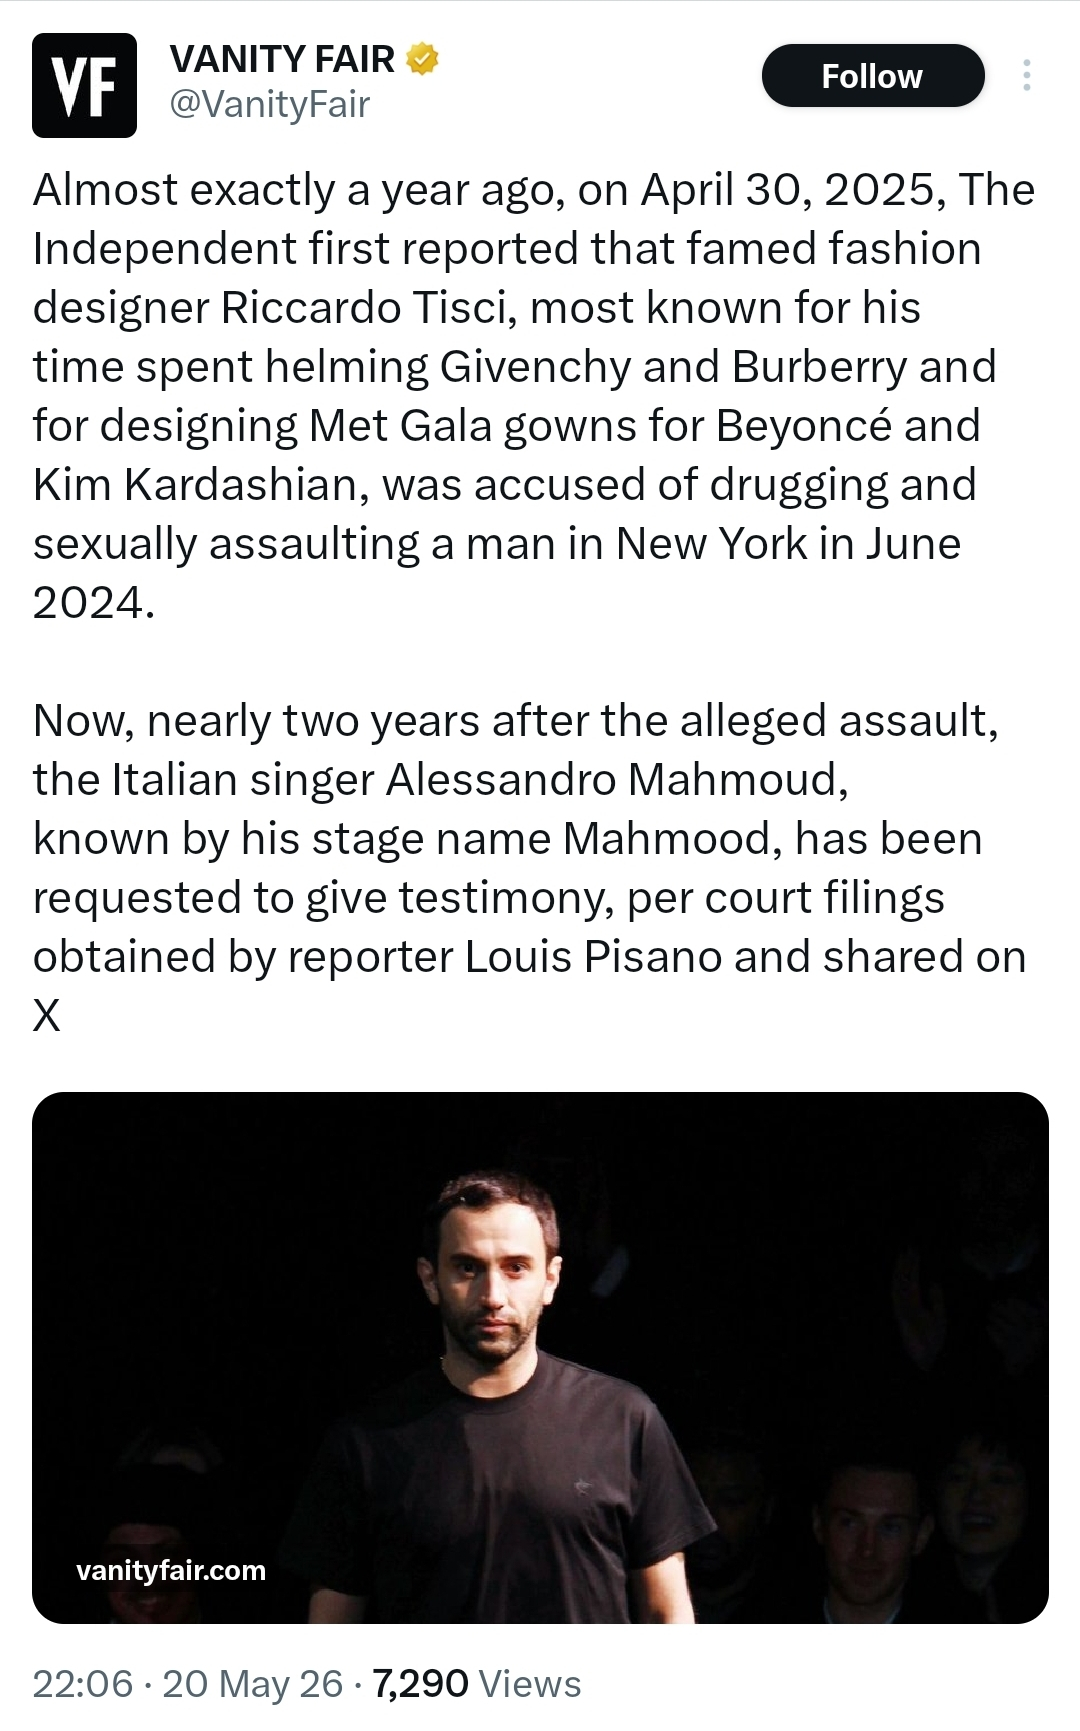Open the Vanity Fair VF profile avatar

(84, 85)
